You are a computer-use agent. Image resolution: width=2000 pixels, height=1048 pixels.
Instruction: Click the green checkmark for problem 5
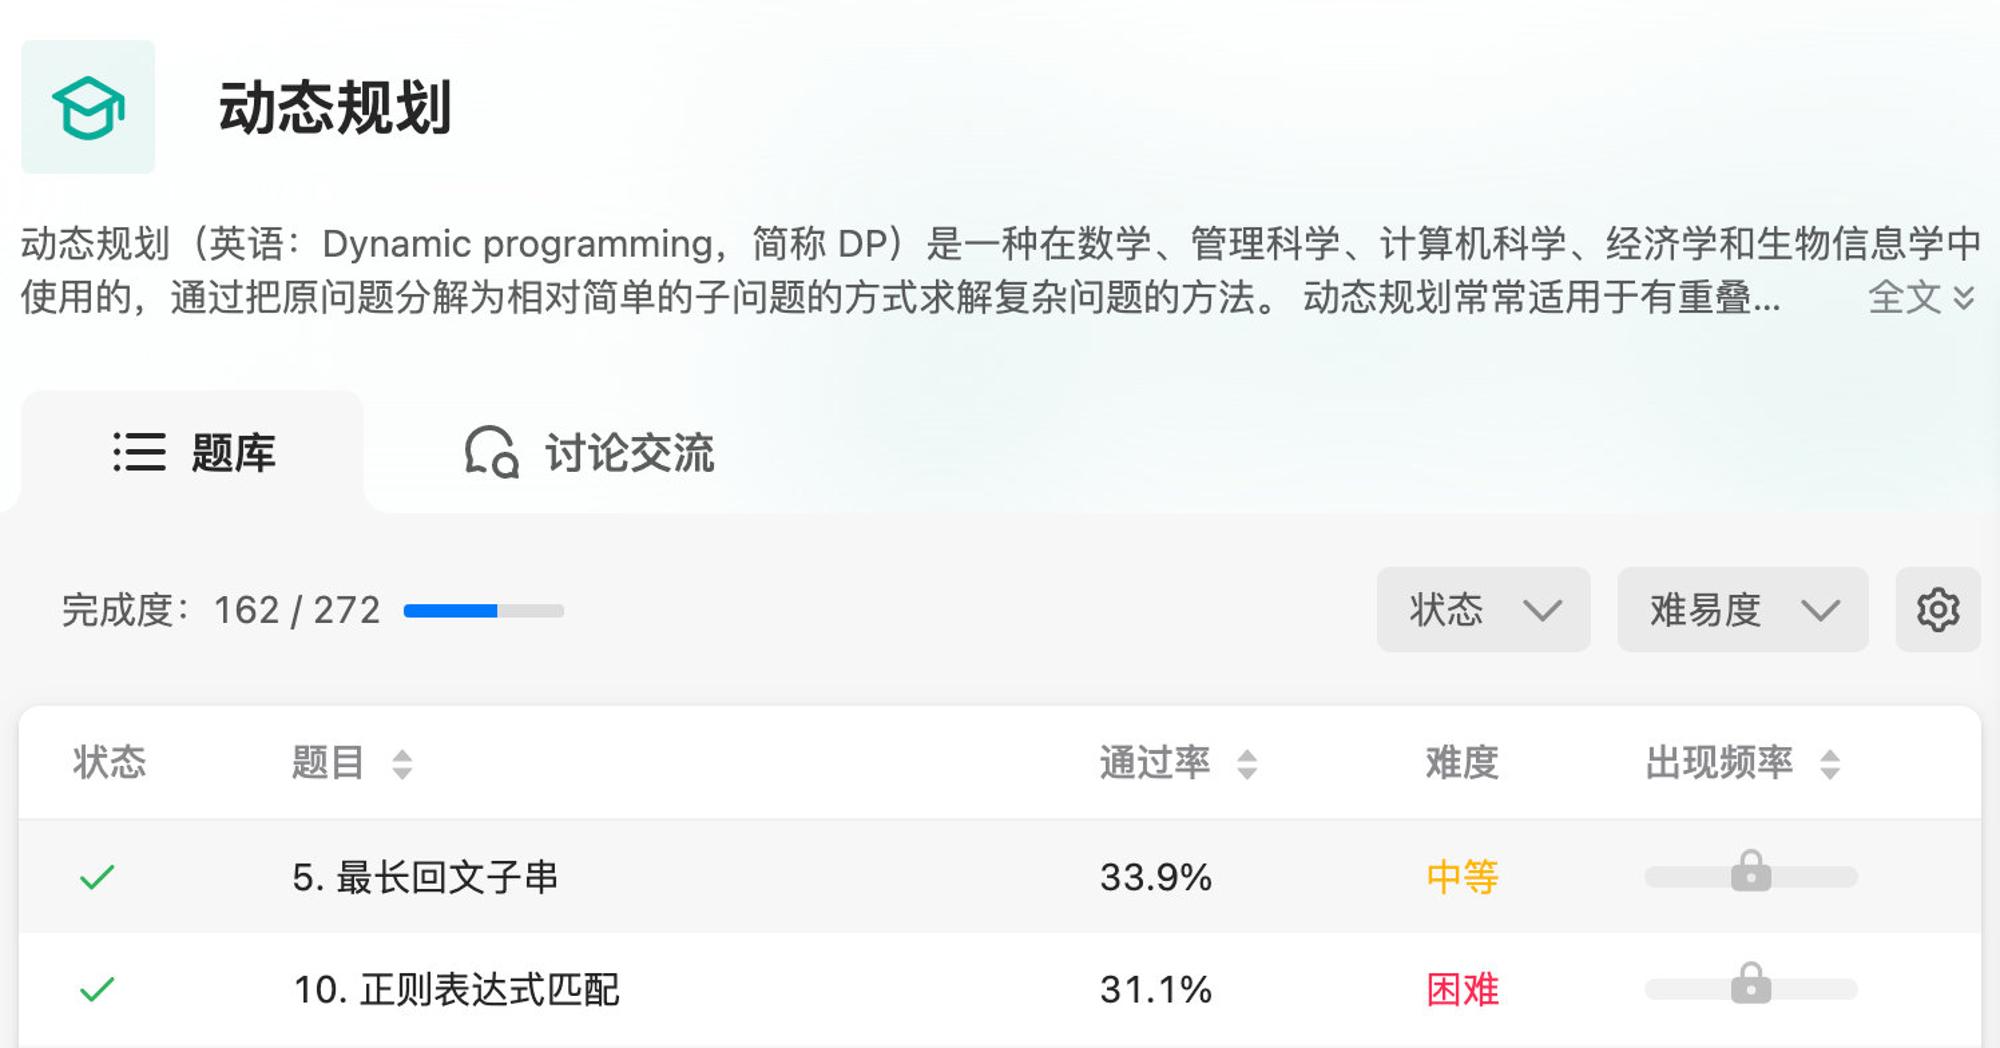[97, 877]
